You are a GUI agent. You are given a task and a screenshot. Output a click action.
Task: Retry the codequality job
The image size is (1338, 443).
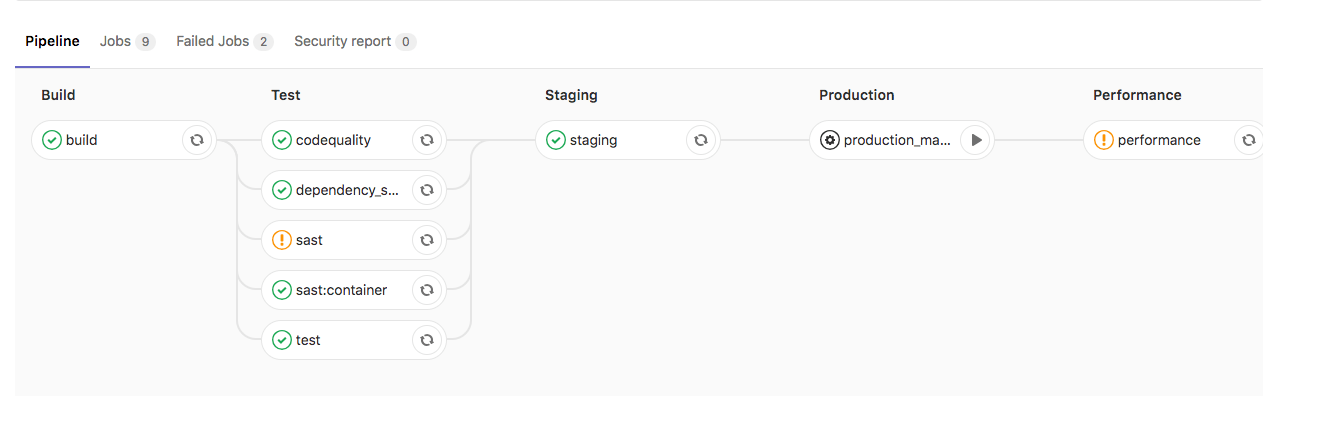[x=427, y=140]
